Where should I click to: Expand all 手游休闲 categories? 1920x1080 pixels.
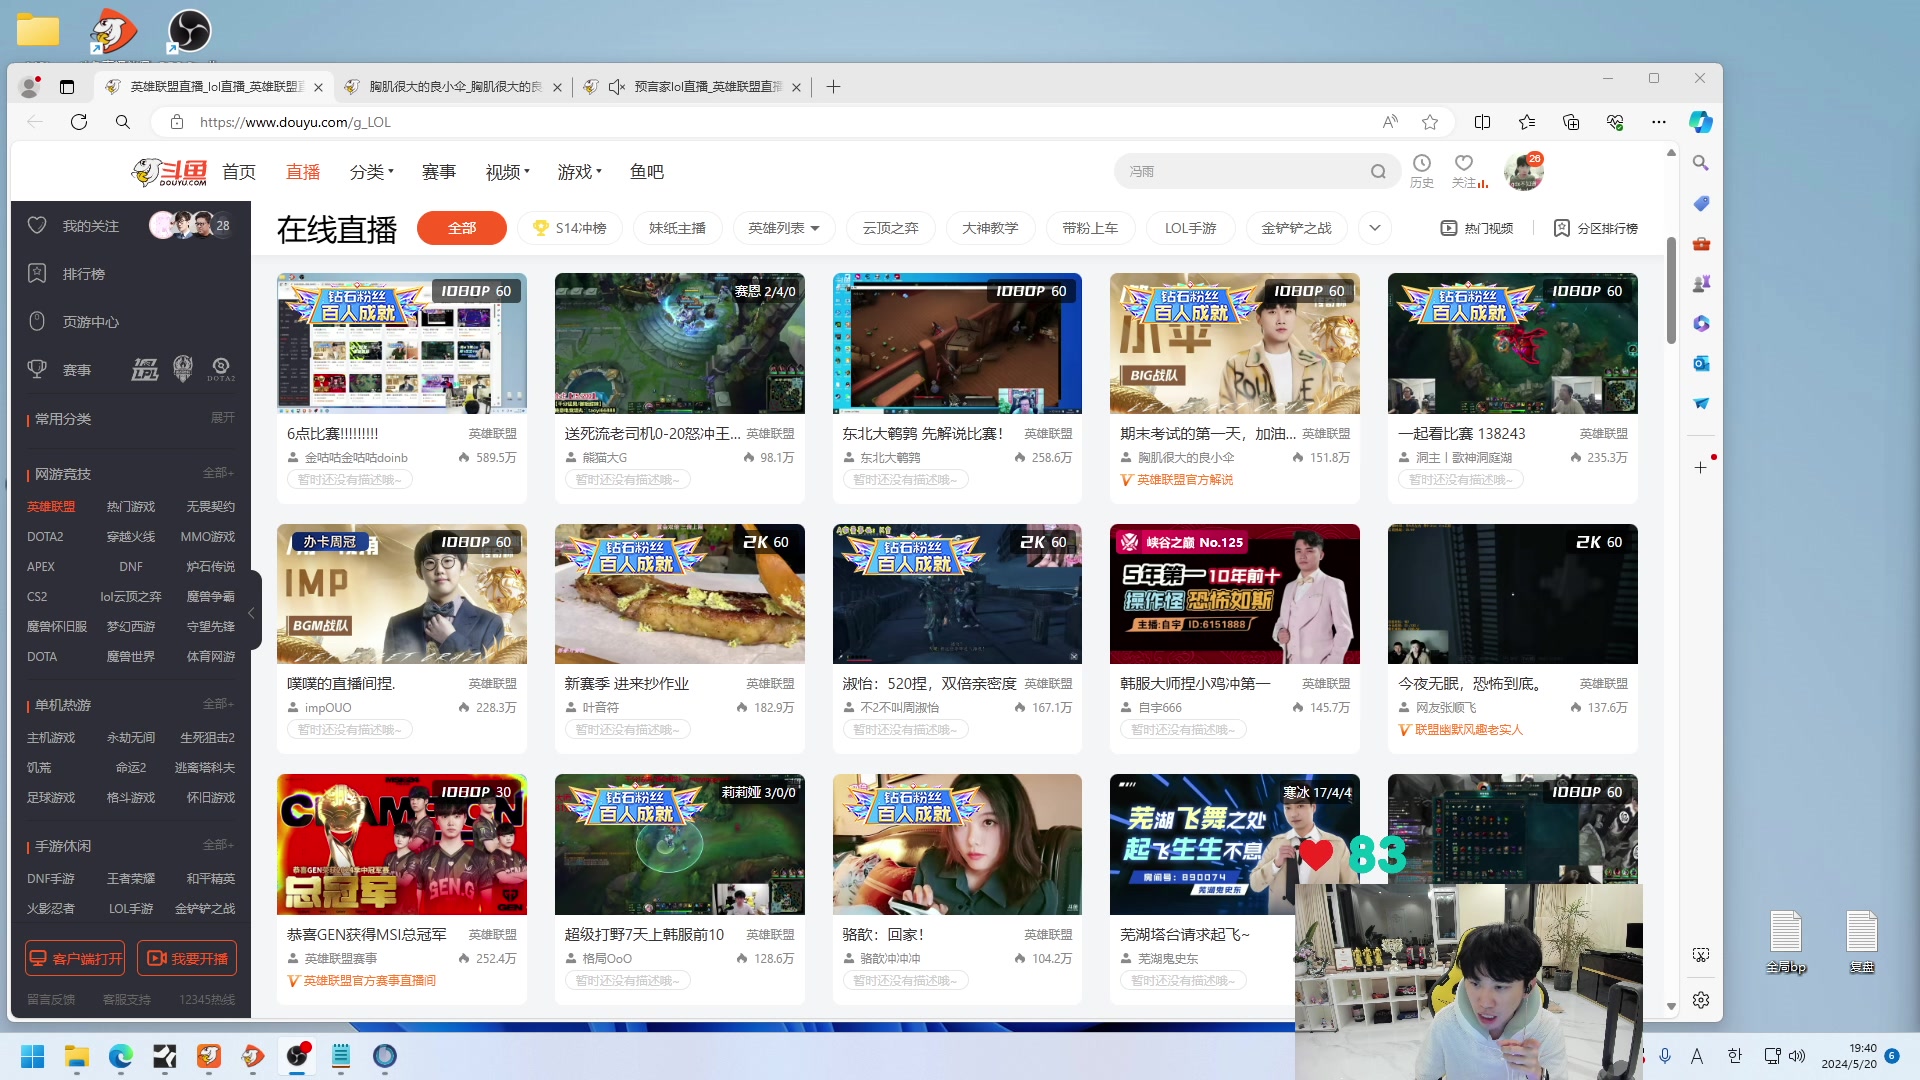pyautogui.click(x=219, y=845)
